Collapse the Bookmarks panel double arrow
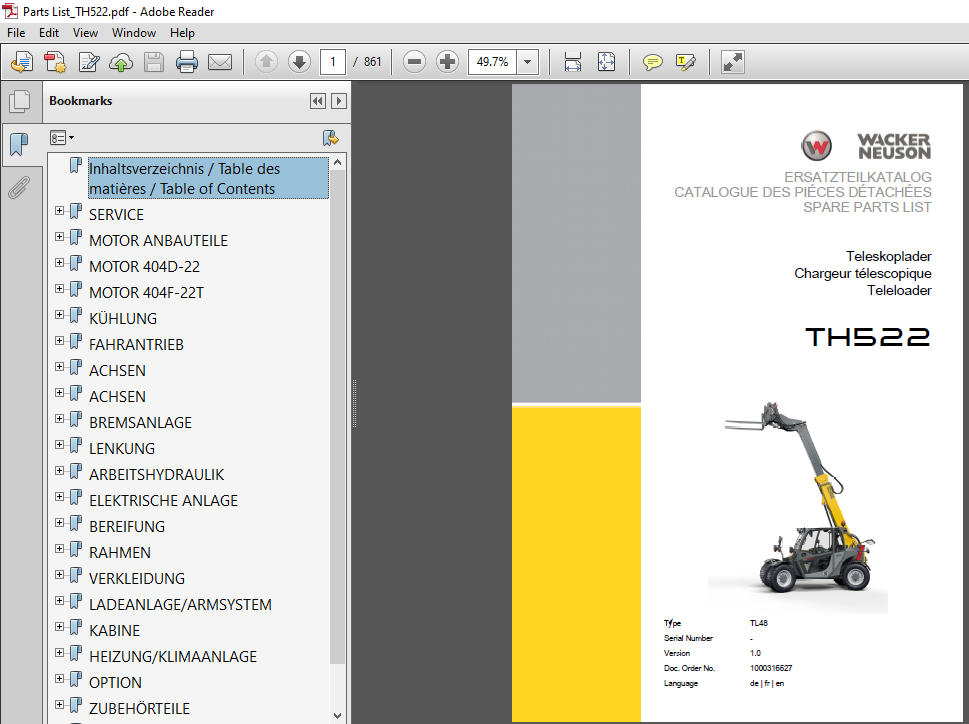This screenshot has width=969, height=724. click(318, 101)
